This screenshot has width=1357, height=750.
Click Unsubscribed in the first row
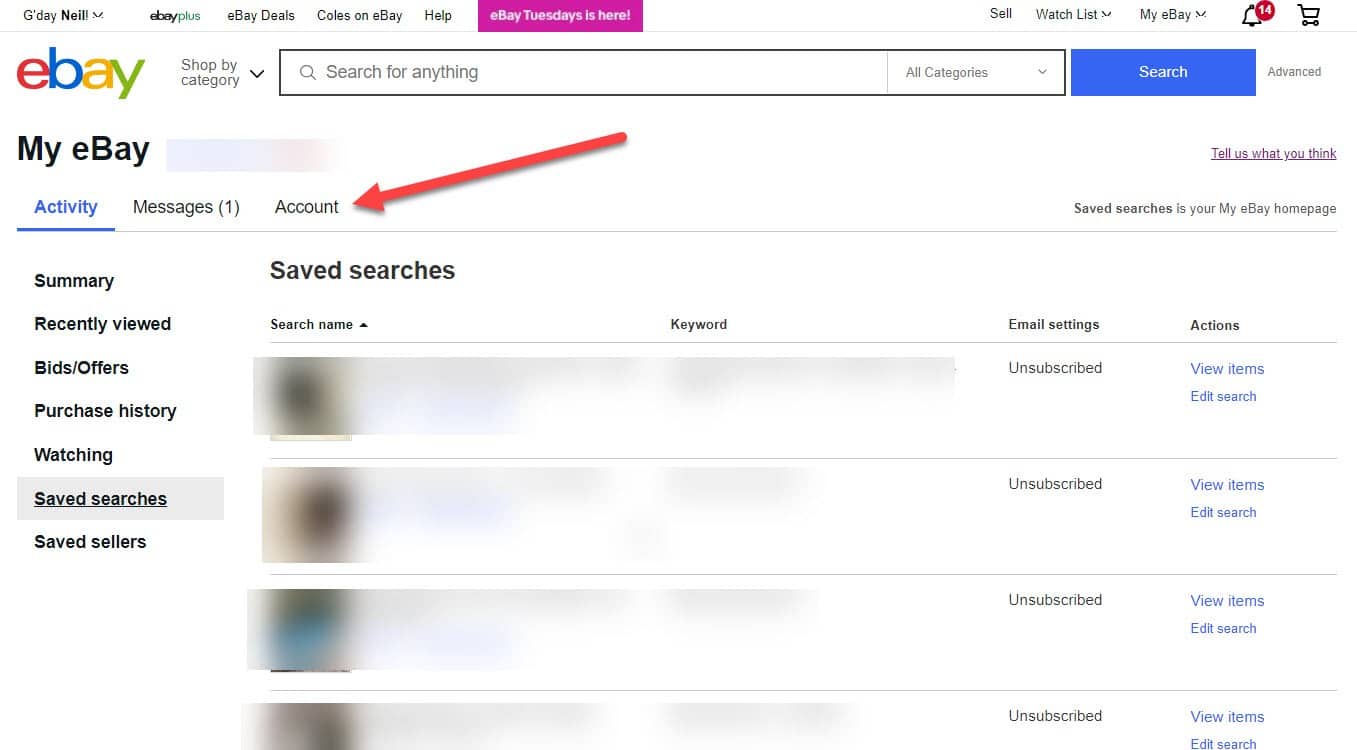pyautogui.click(x=1055, y=368)
